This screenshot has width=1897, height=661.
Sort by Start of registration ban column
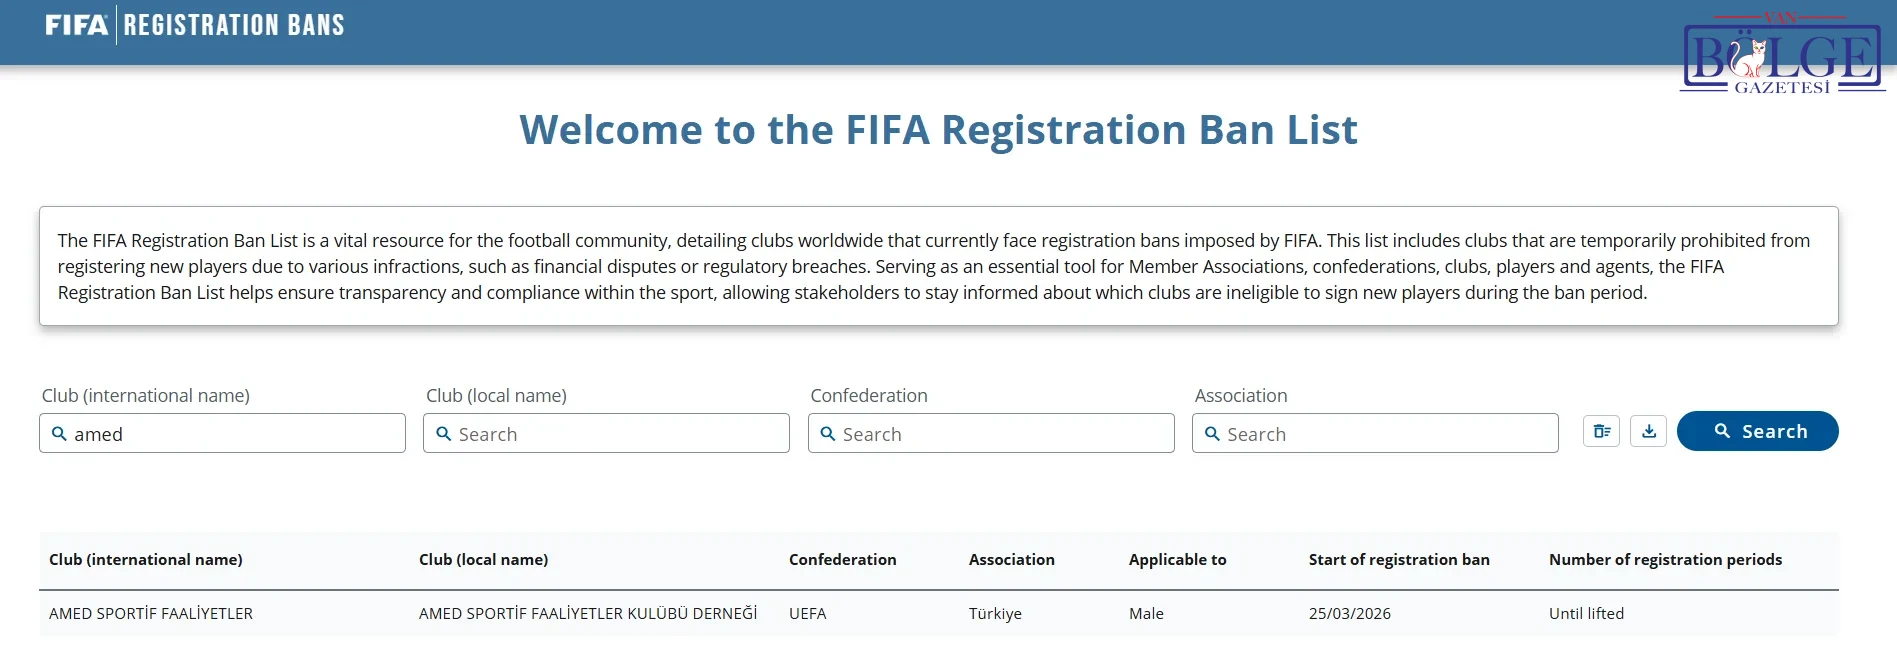click(1399, 559)
